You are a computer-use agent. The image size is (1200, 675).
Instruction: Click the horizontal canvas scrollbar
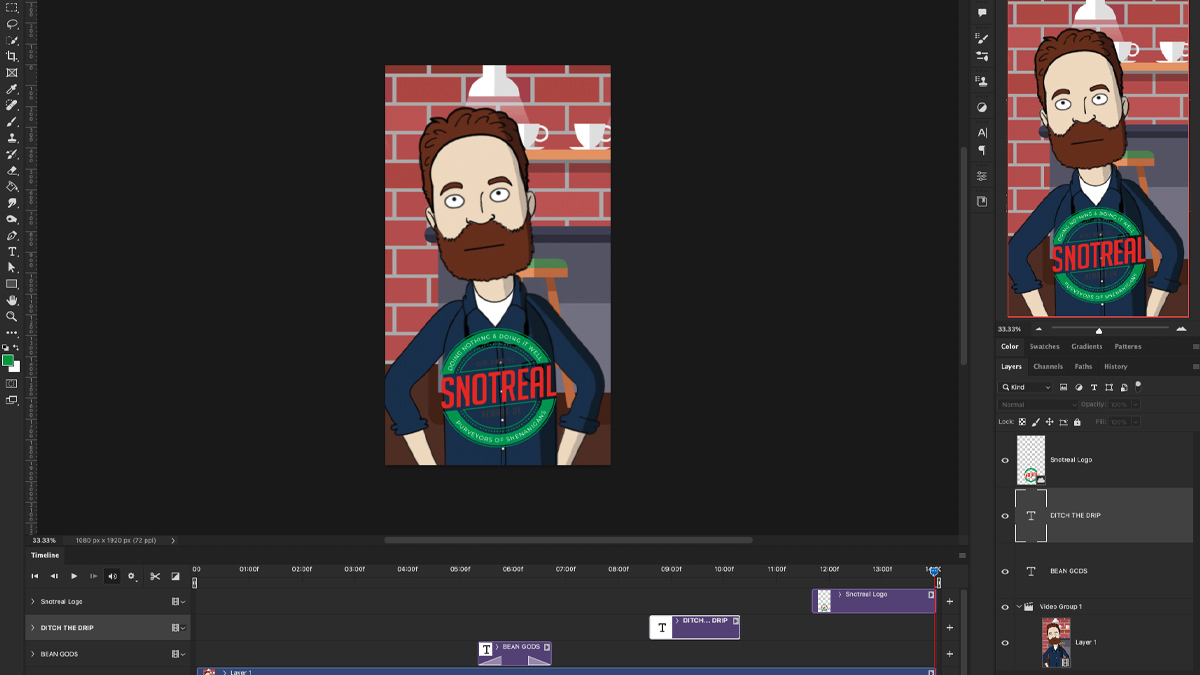(x=568, y=540)
